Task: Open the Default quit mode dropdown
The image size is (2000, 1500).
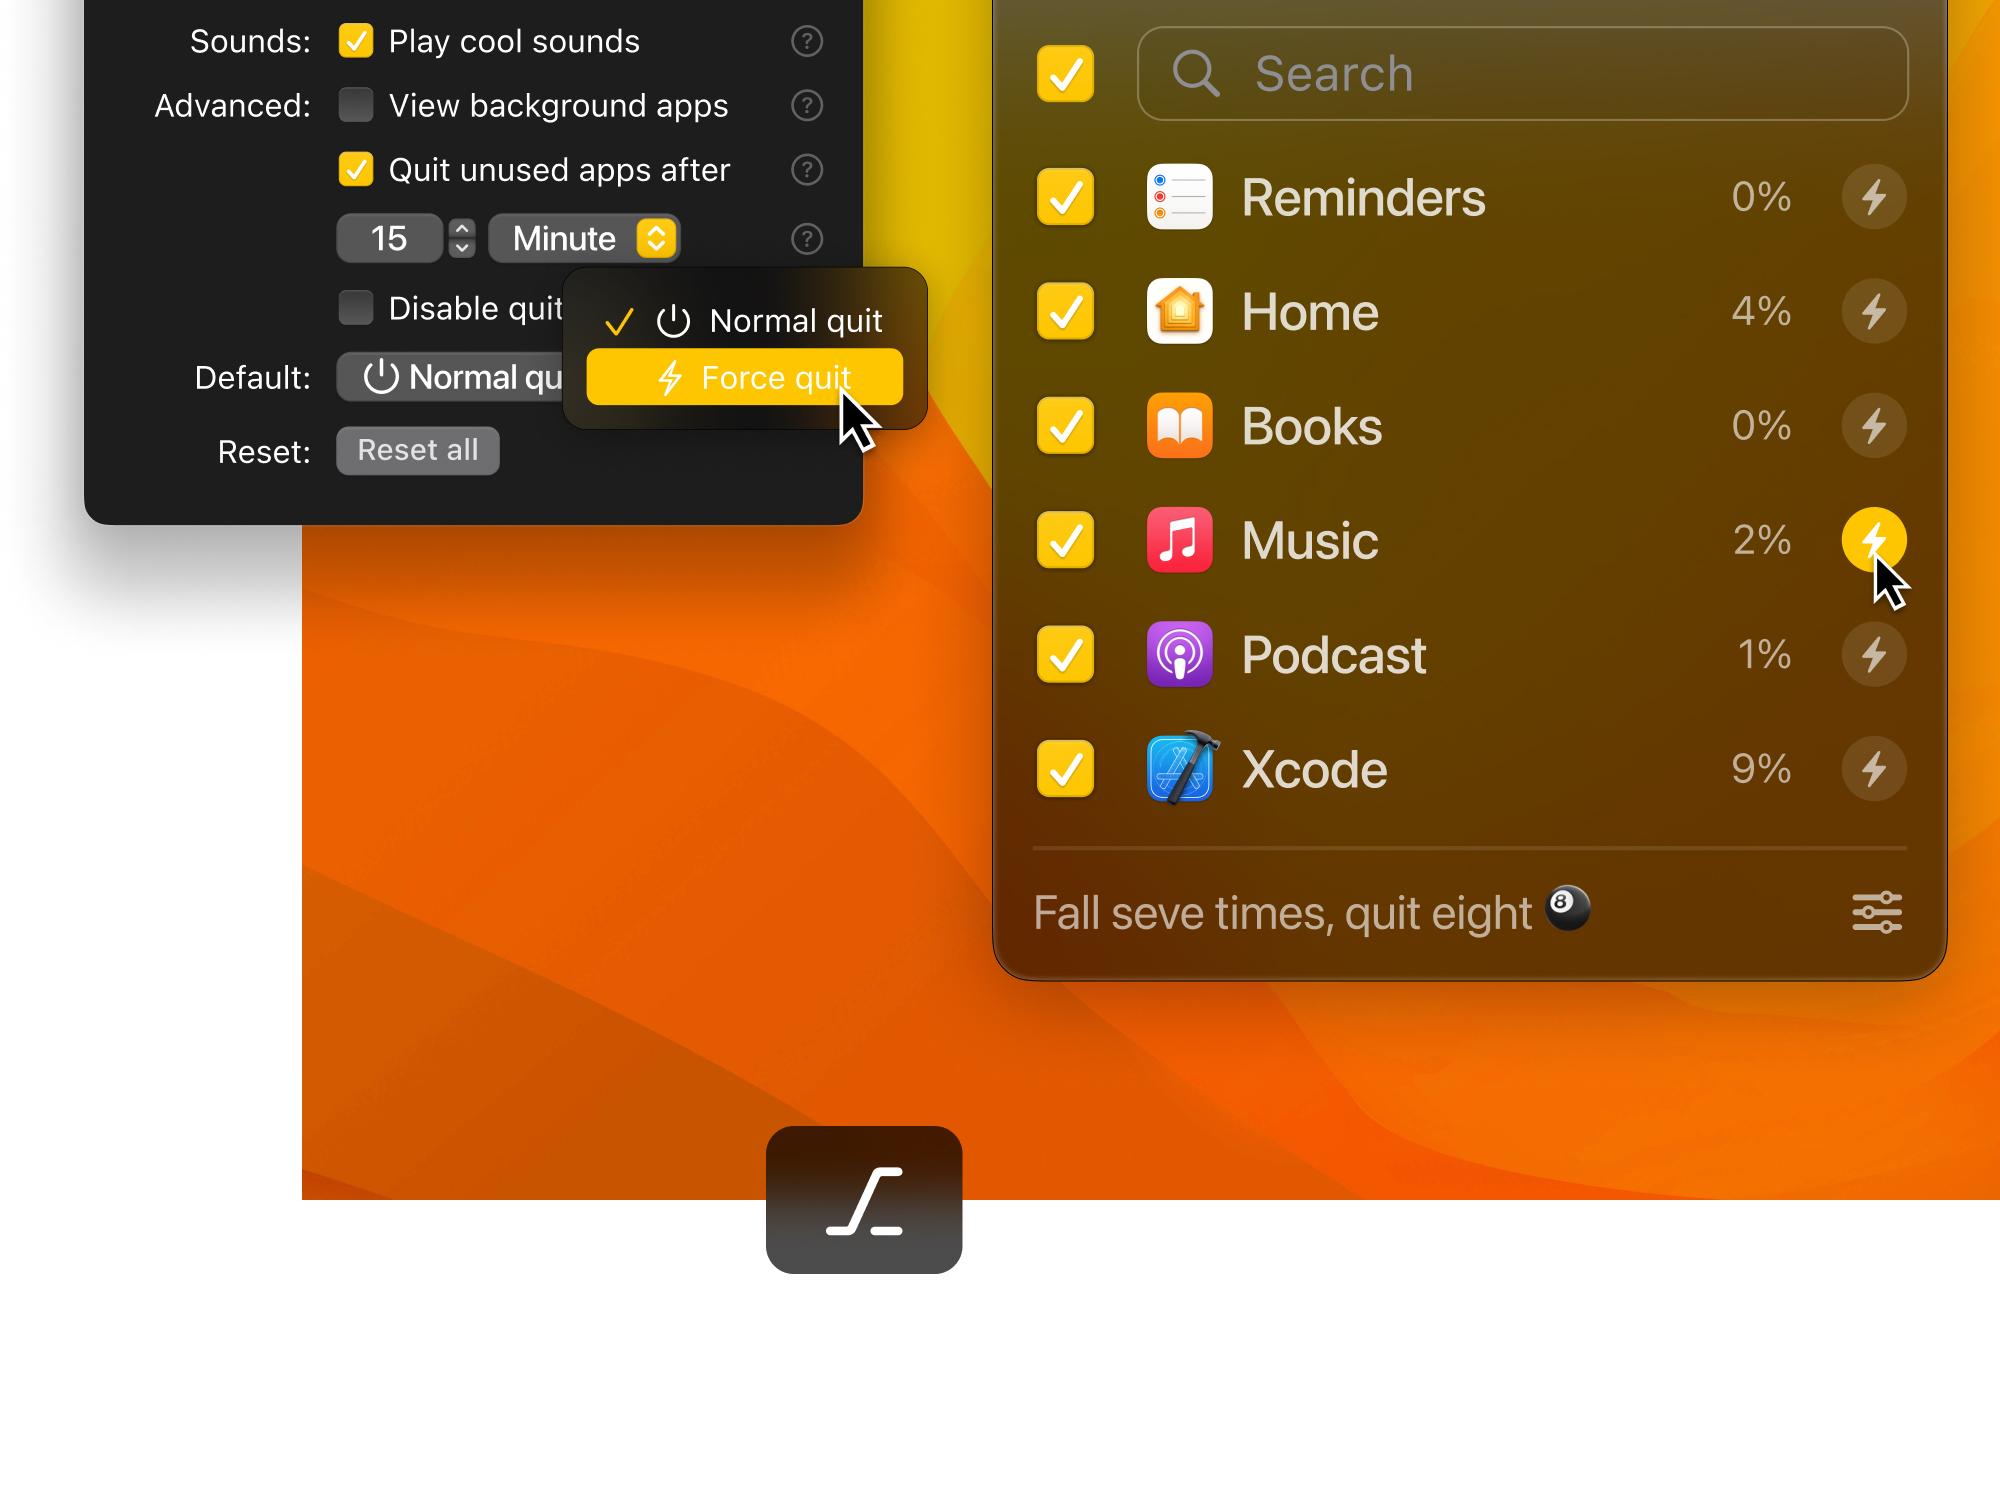Action: [452, 377]
